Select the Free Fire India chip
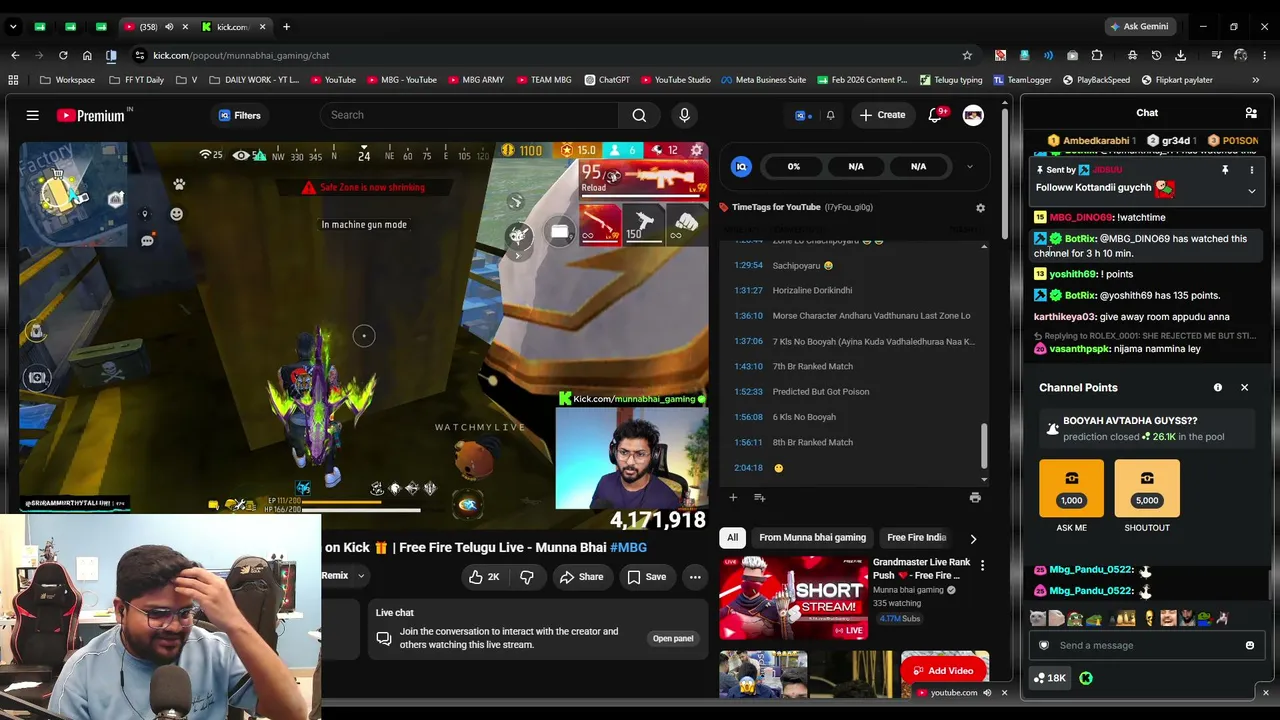 916,537
